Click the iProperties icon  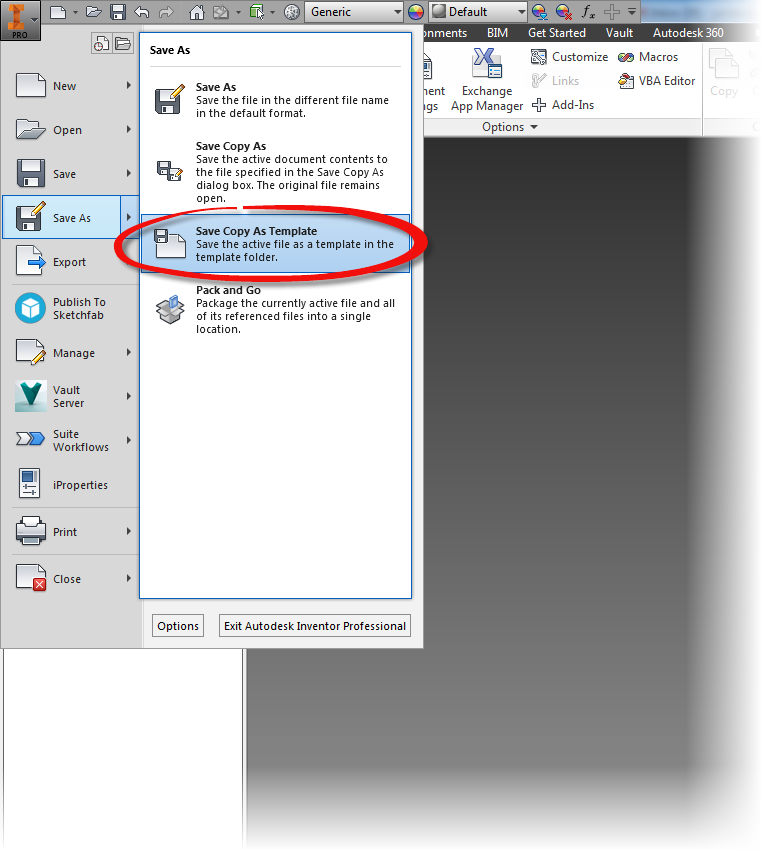(x=29, y=485)
